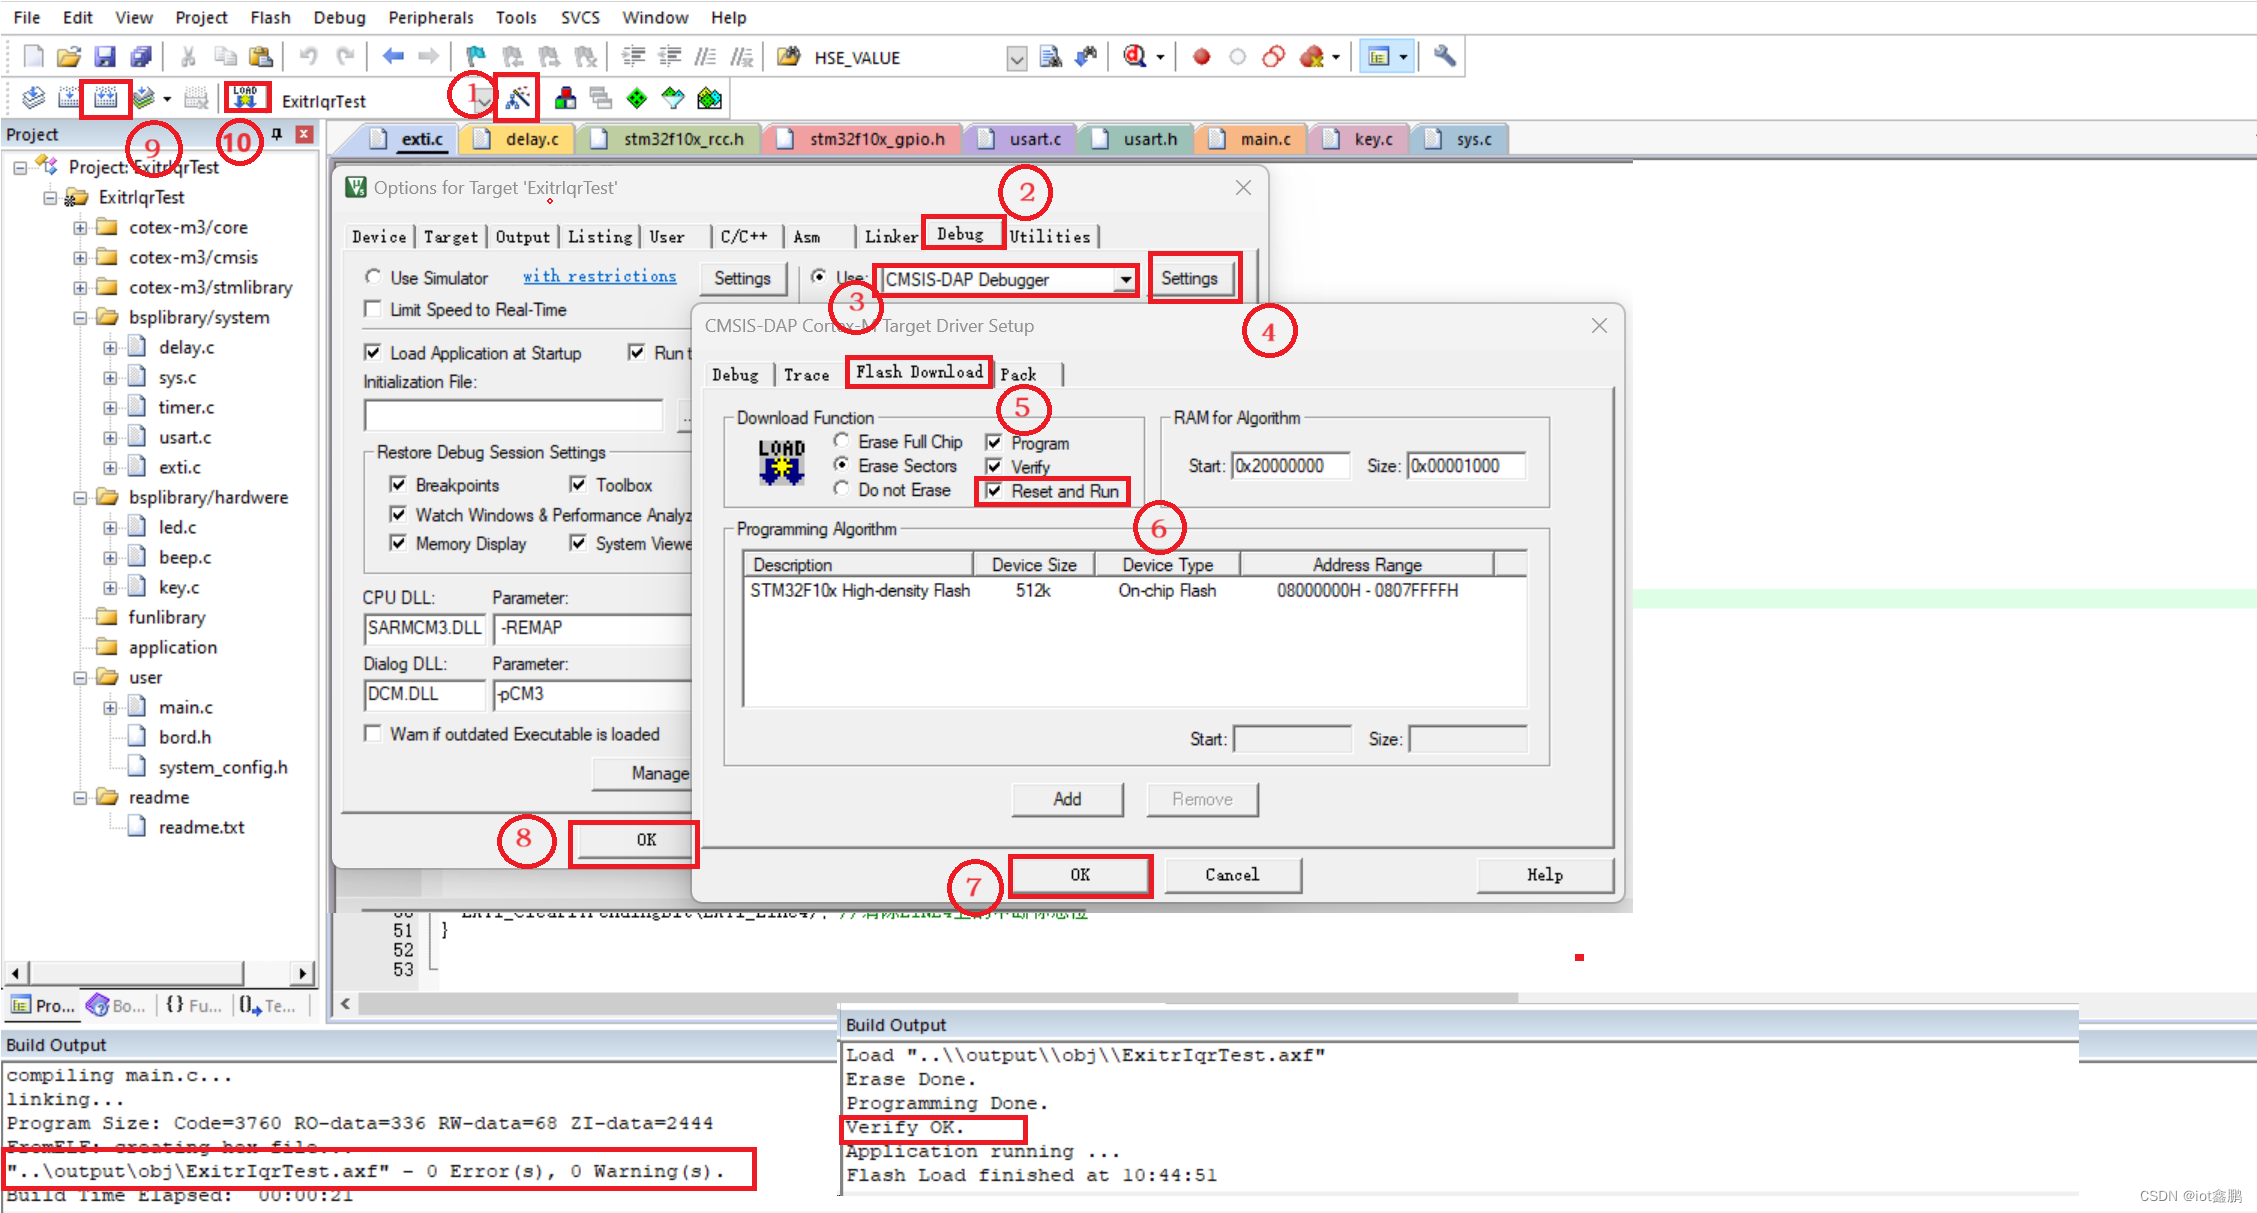Expand the cotex-m3/core folder
2257x1213 pixels.
(80, 228)
